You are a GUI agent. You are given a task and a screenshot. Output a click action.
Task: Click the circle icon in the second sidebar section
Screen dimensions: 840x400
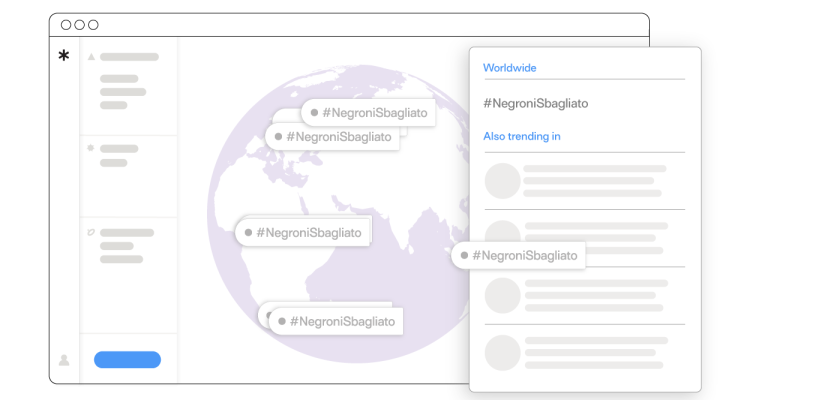(x=91, y=148)
